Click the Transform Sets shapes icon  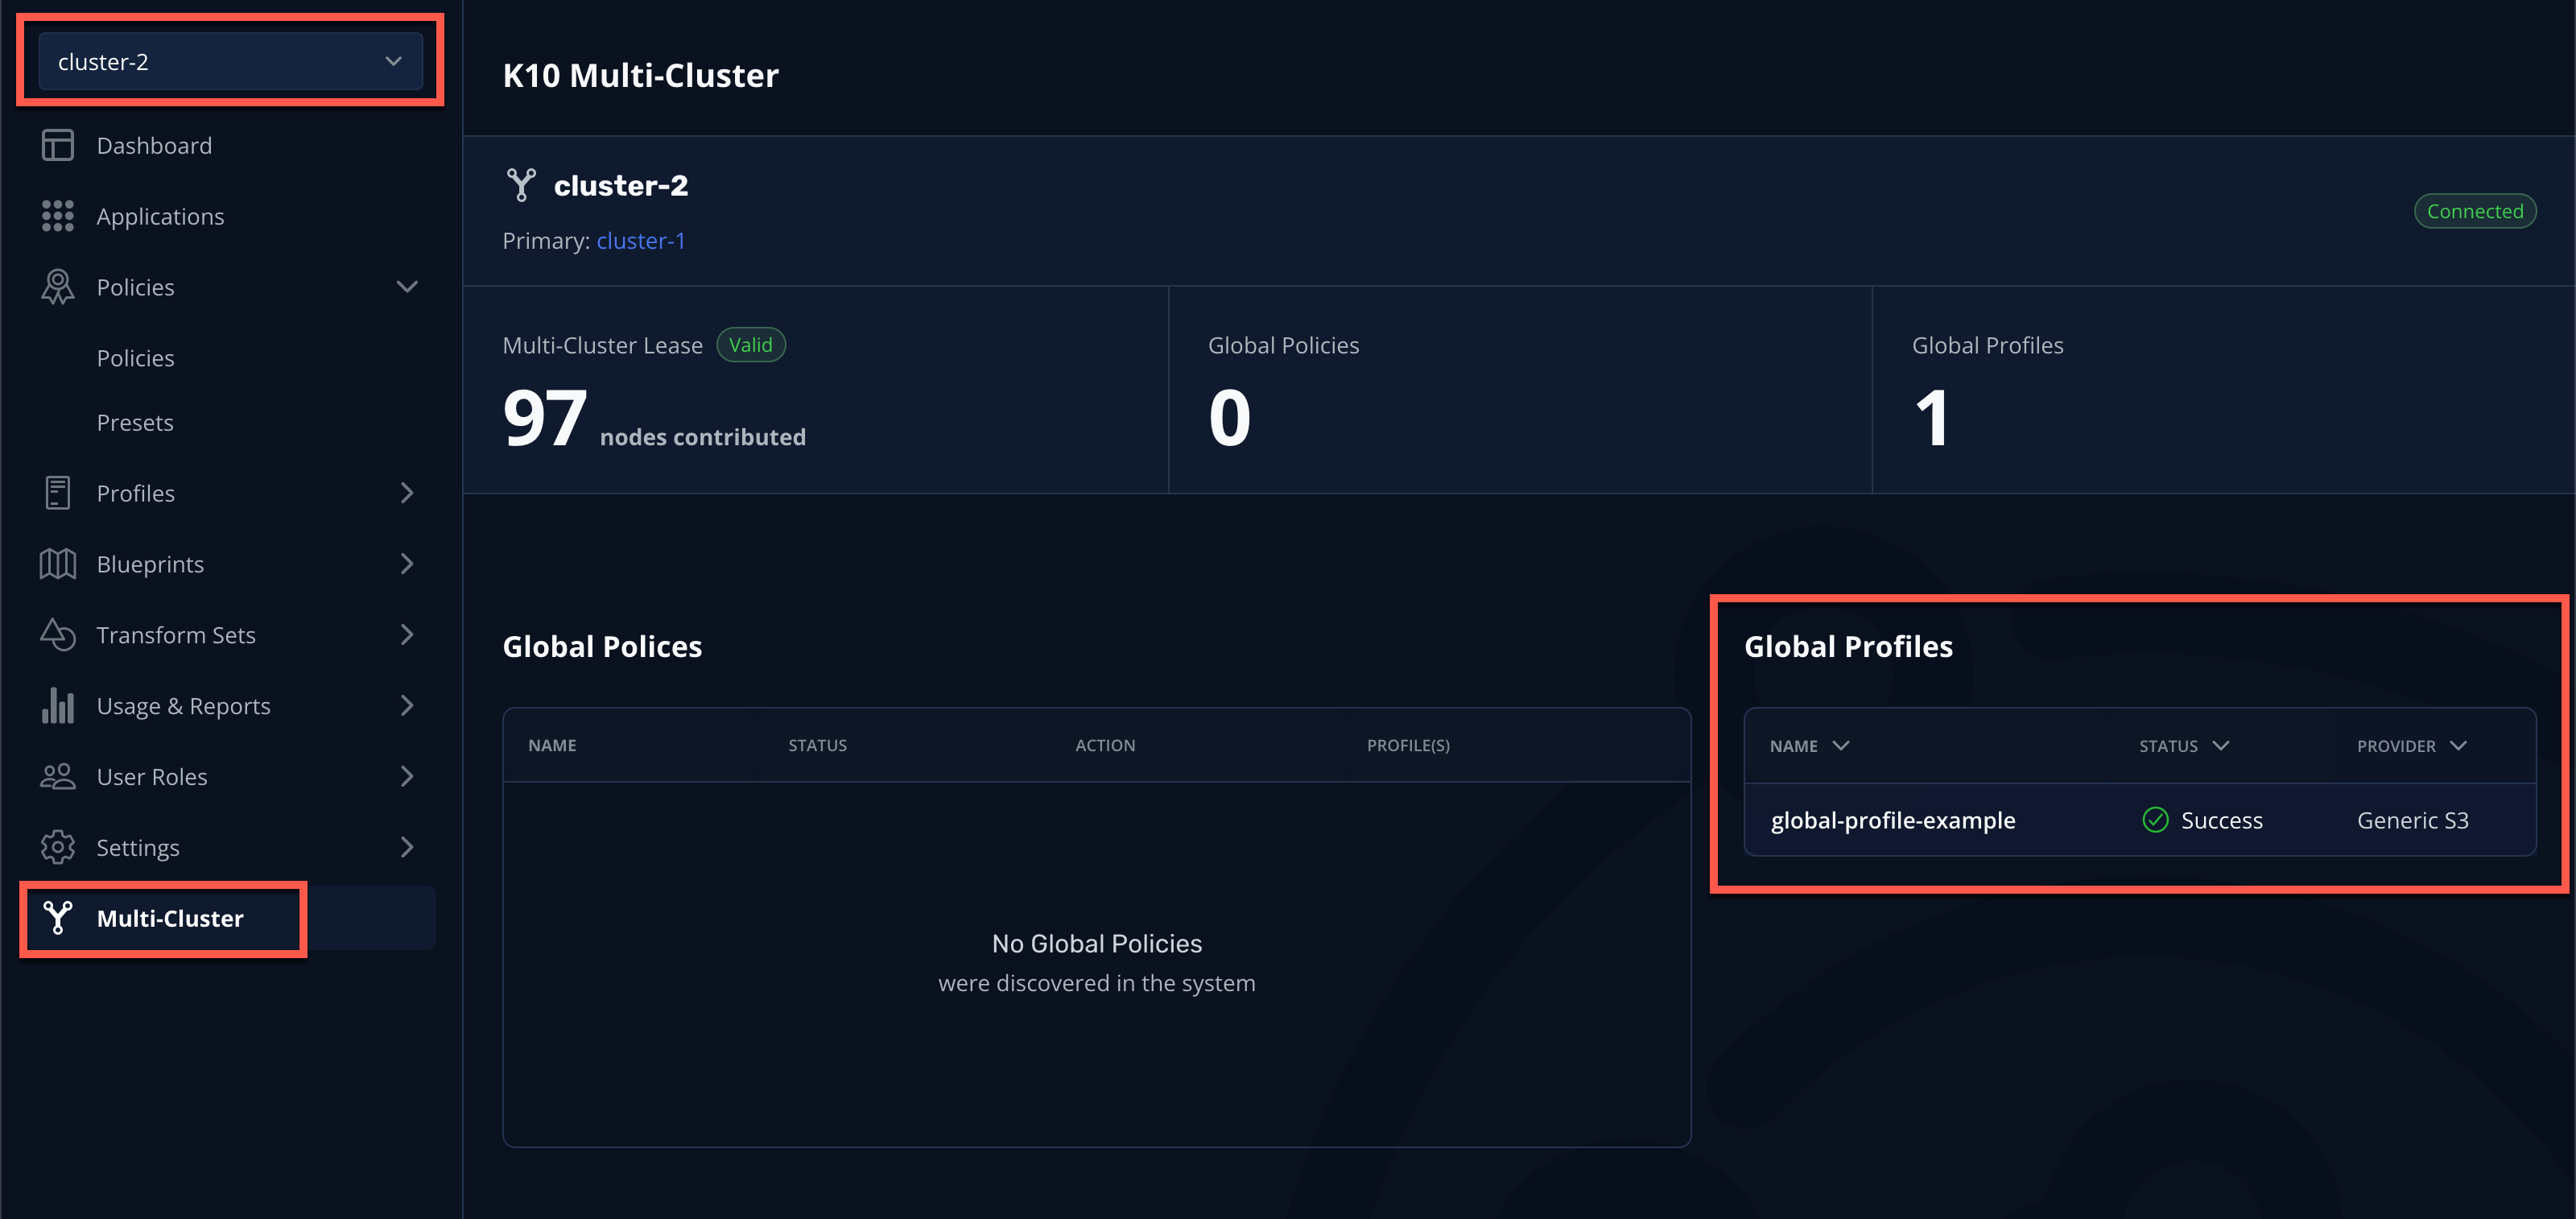click(57, 635)
